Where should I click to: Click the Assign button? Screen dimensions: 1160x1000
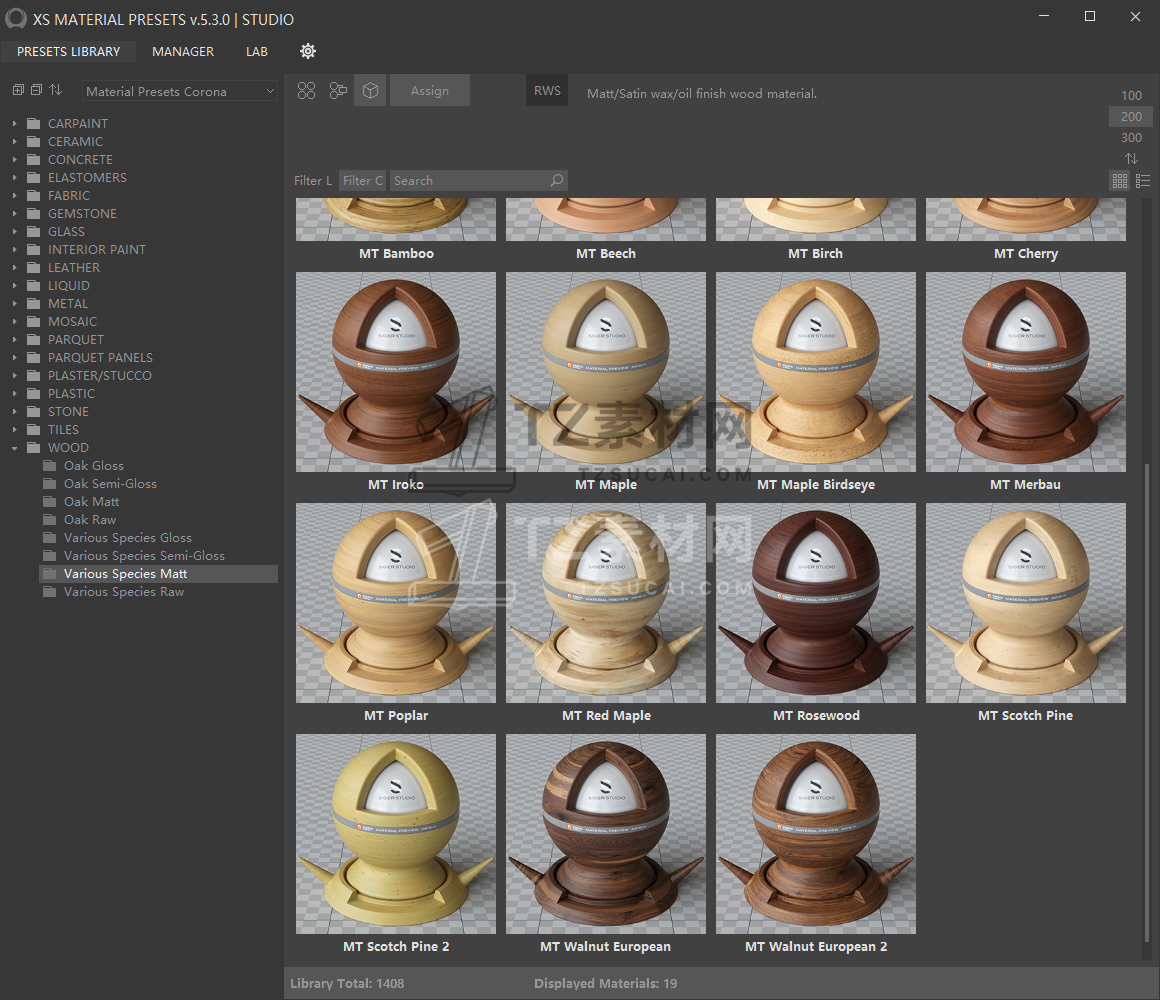point(429,91)
